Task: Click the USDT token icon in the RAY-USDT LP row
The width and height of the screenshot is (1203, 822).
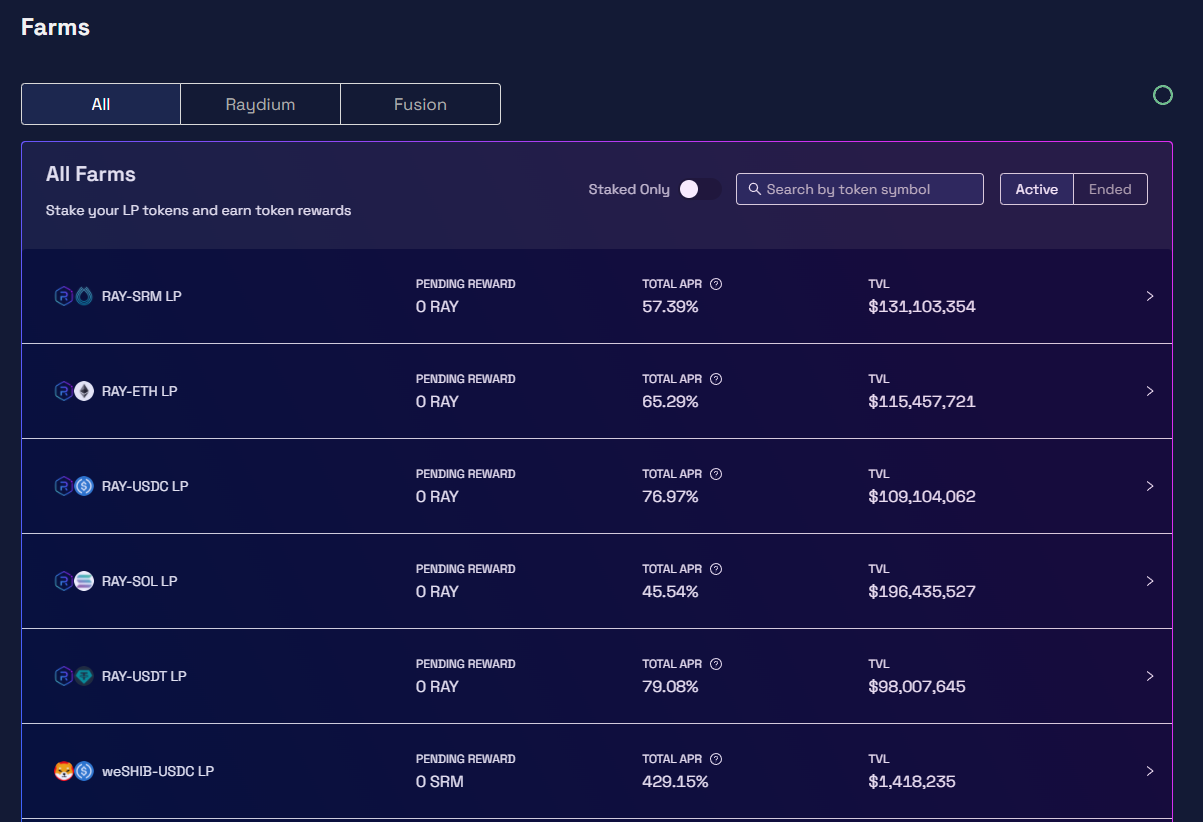Action: point(84,676)
